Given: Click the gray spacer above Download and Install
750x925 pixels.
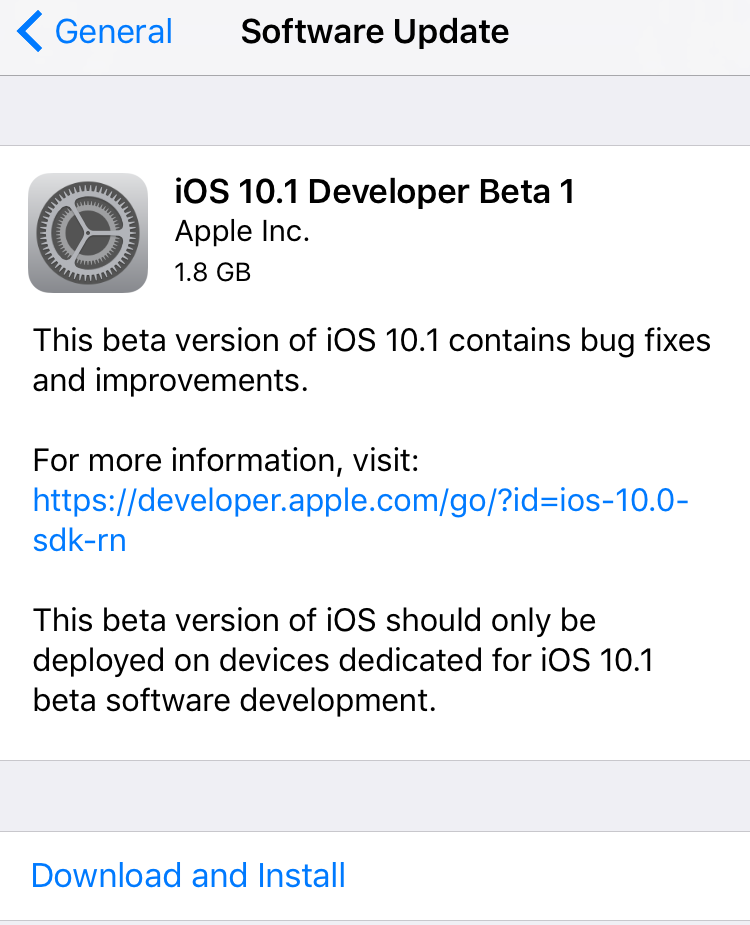Looking at the screenshot, I should point(375,796).
